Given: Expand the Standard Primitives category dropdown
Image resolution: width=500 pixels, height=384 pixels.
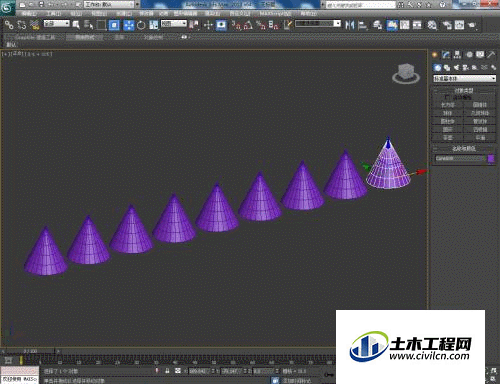Looking at the screenshot, I should (x=464, y=79).
